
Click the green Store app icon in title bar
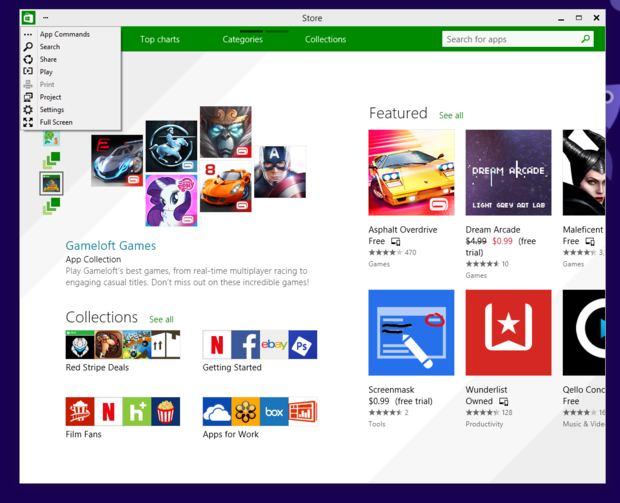click(28, 18)
